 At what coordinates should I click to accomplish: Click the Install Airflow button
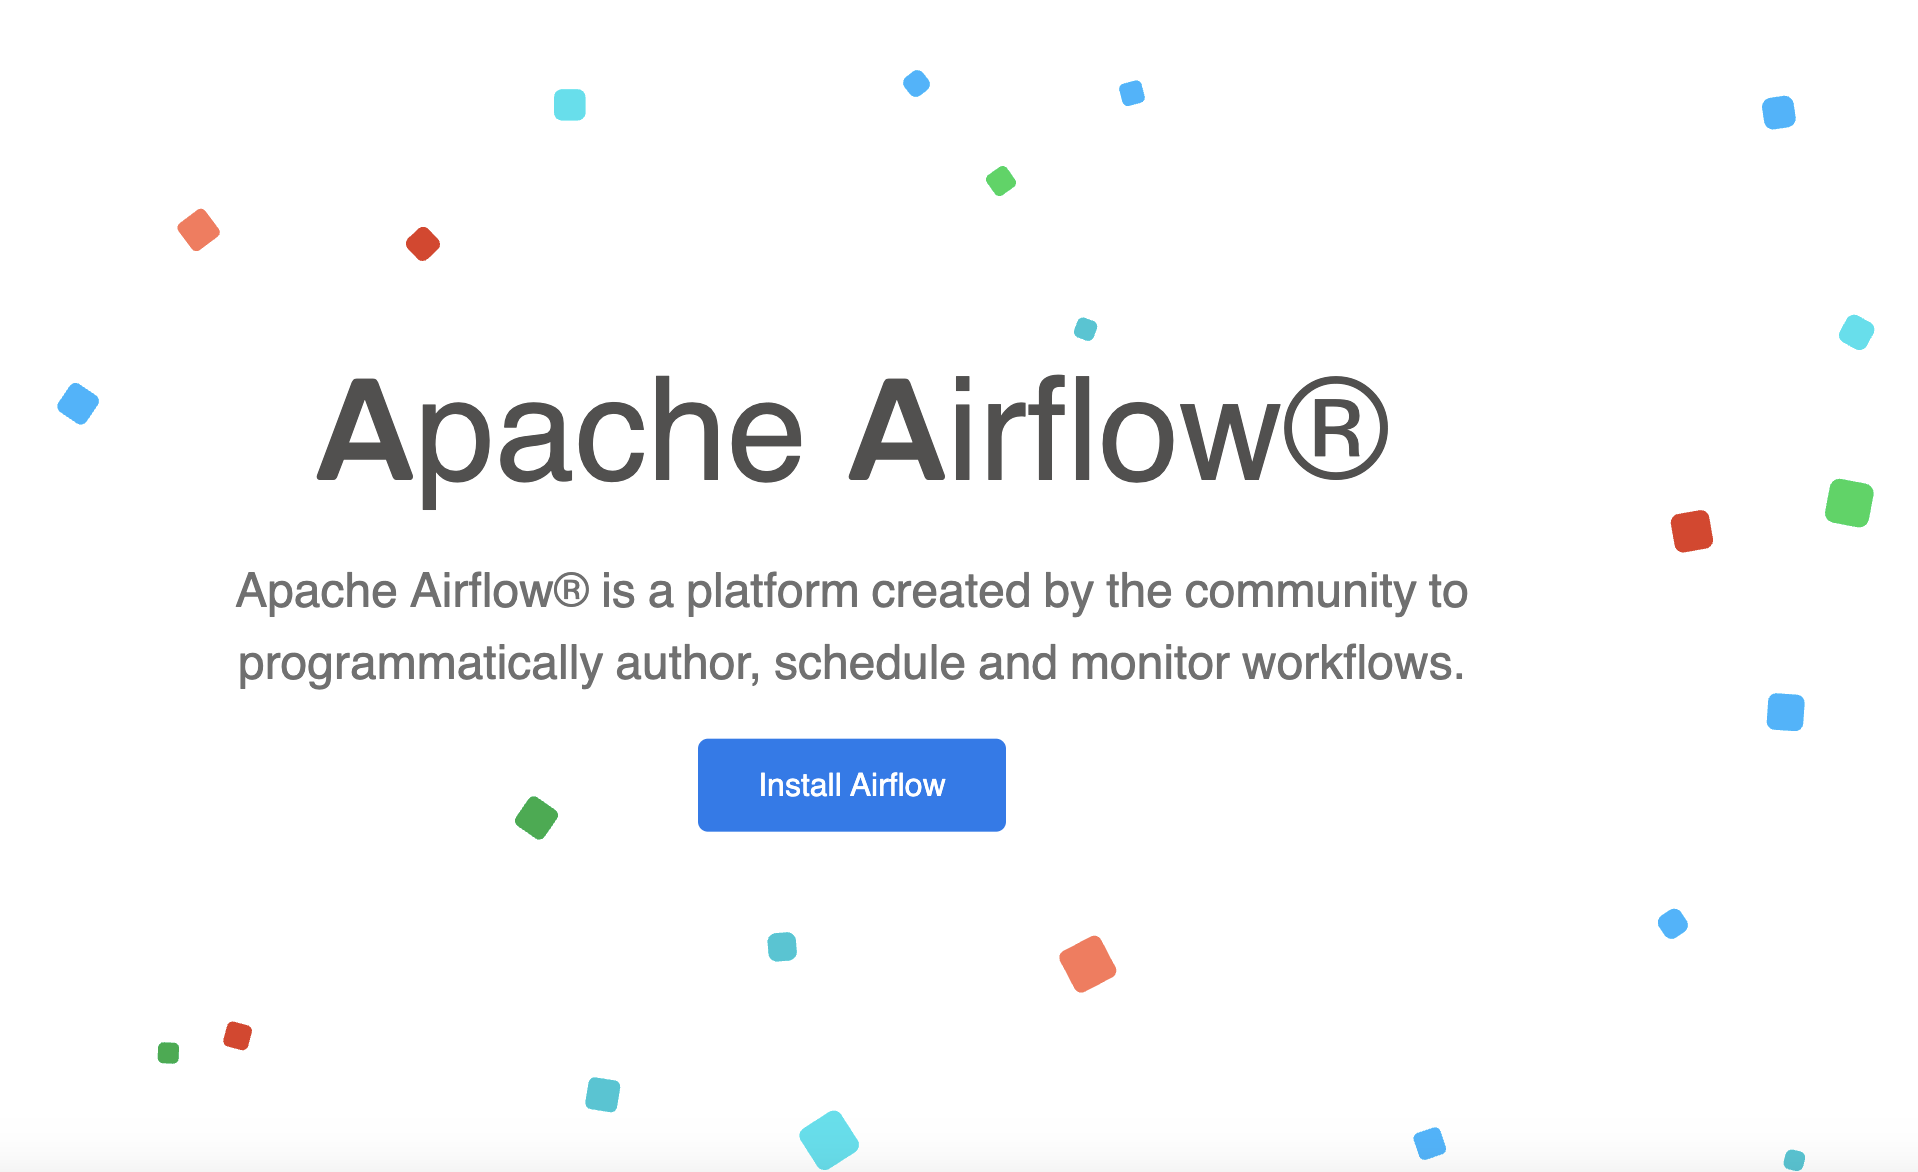tap(851, 785)
